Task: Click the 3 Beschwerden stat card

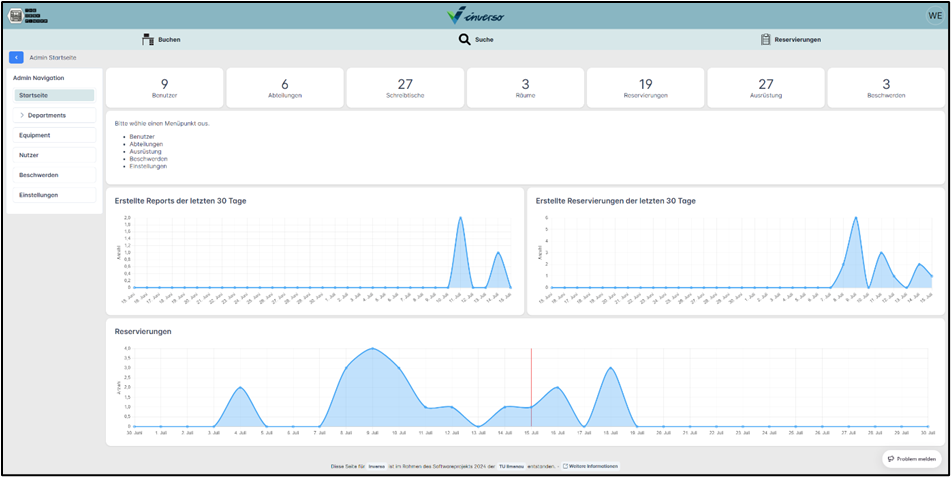Action: tap(886, 87)
